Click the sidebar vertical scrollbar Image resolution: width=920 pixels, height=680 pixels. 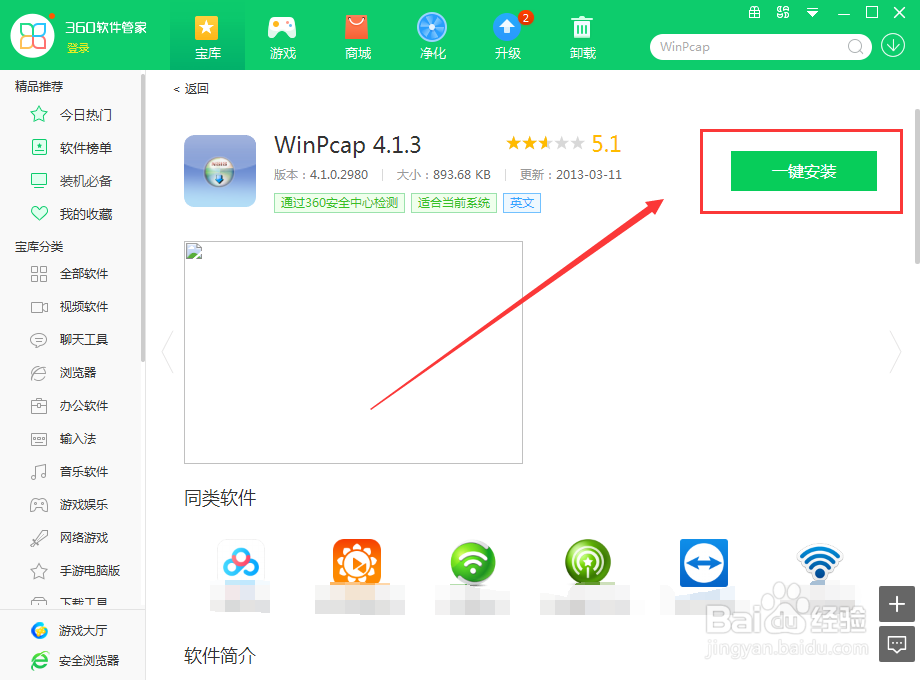click(143, 217)
